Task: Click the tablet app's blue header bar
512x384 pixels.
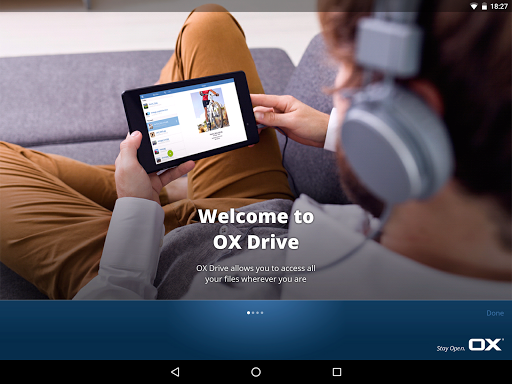Action: [187, 89]
